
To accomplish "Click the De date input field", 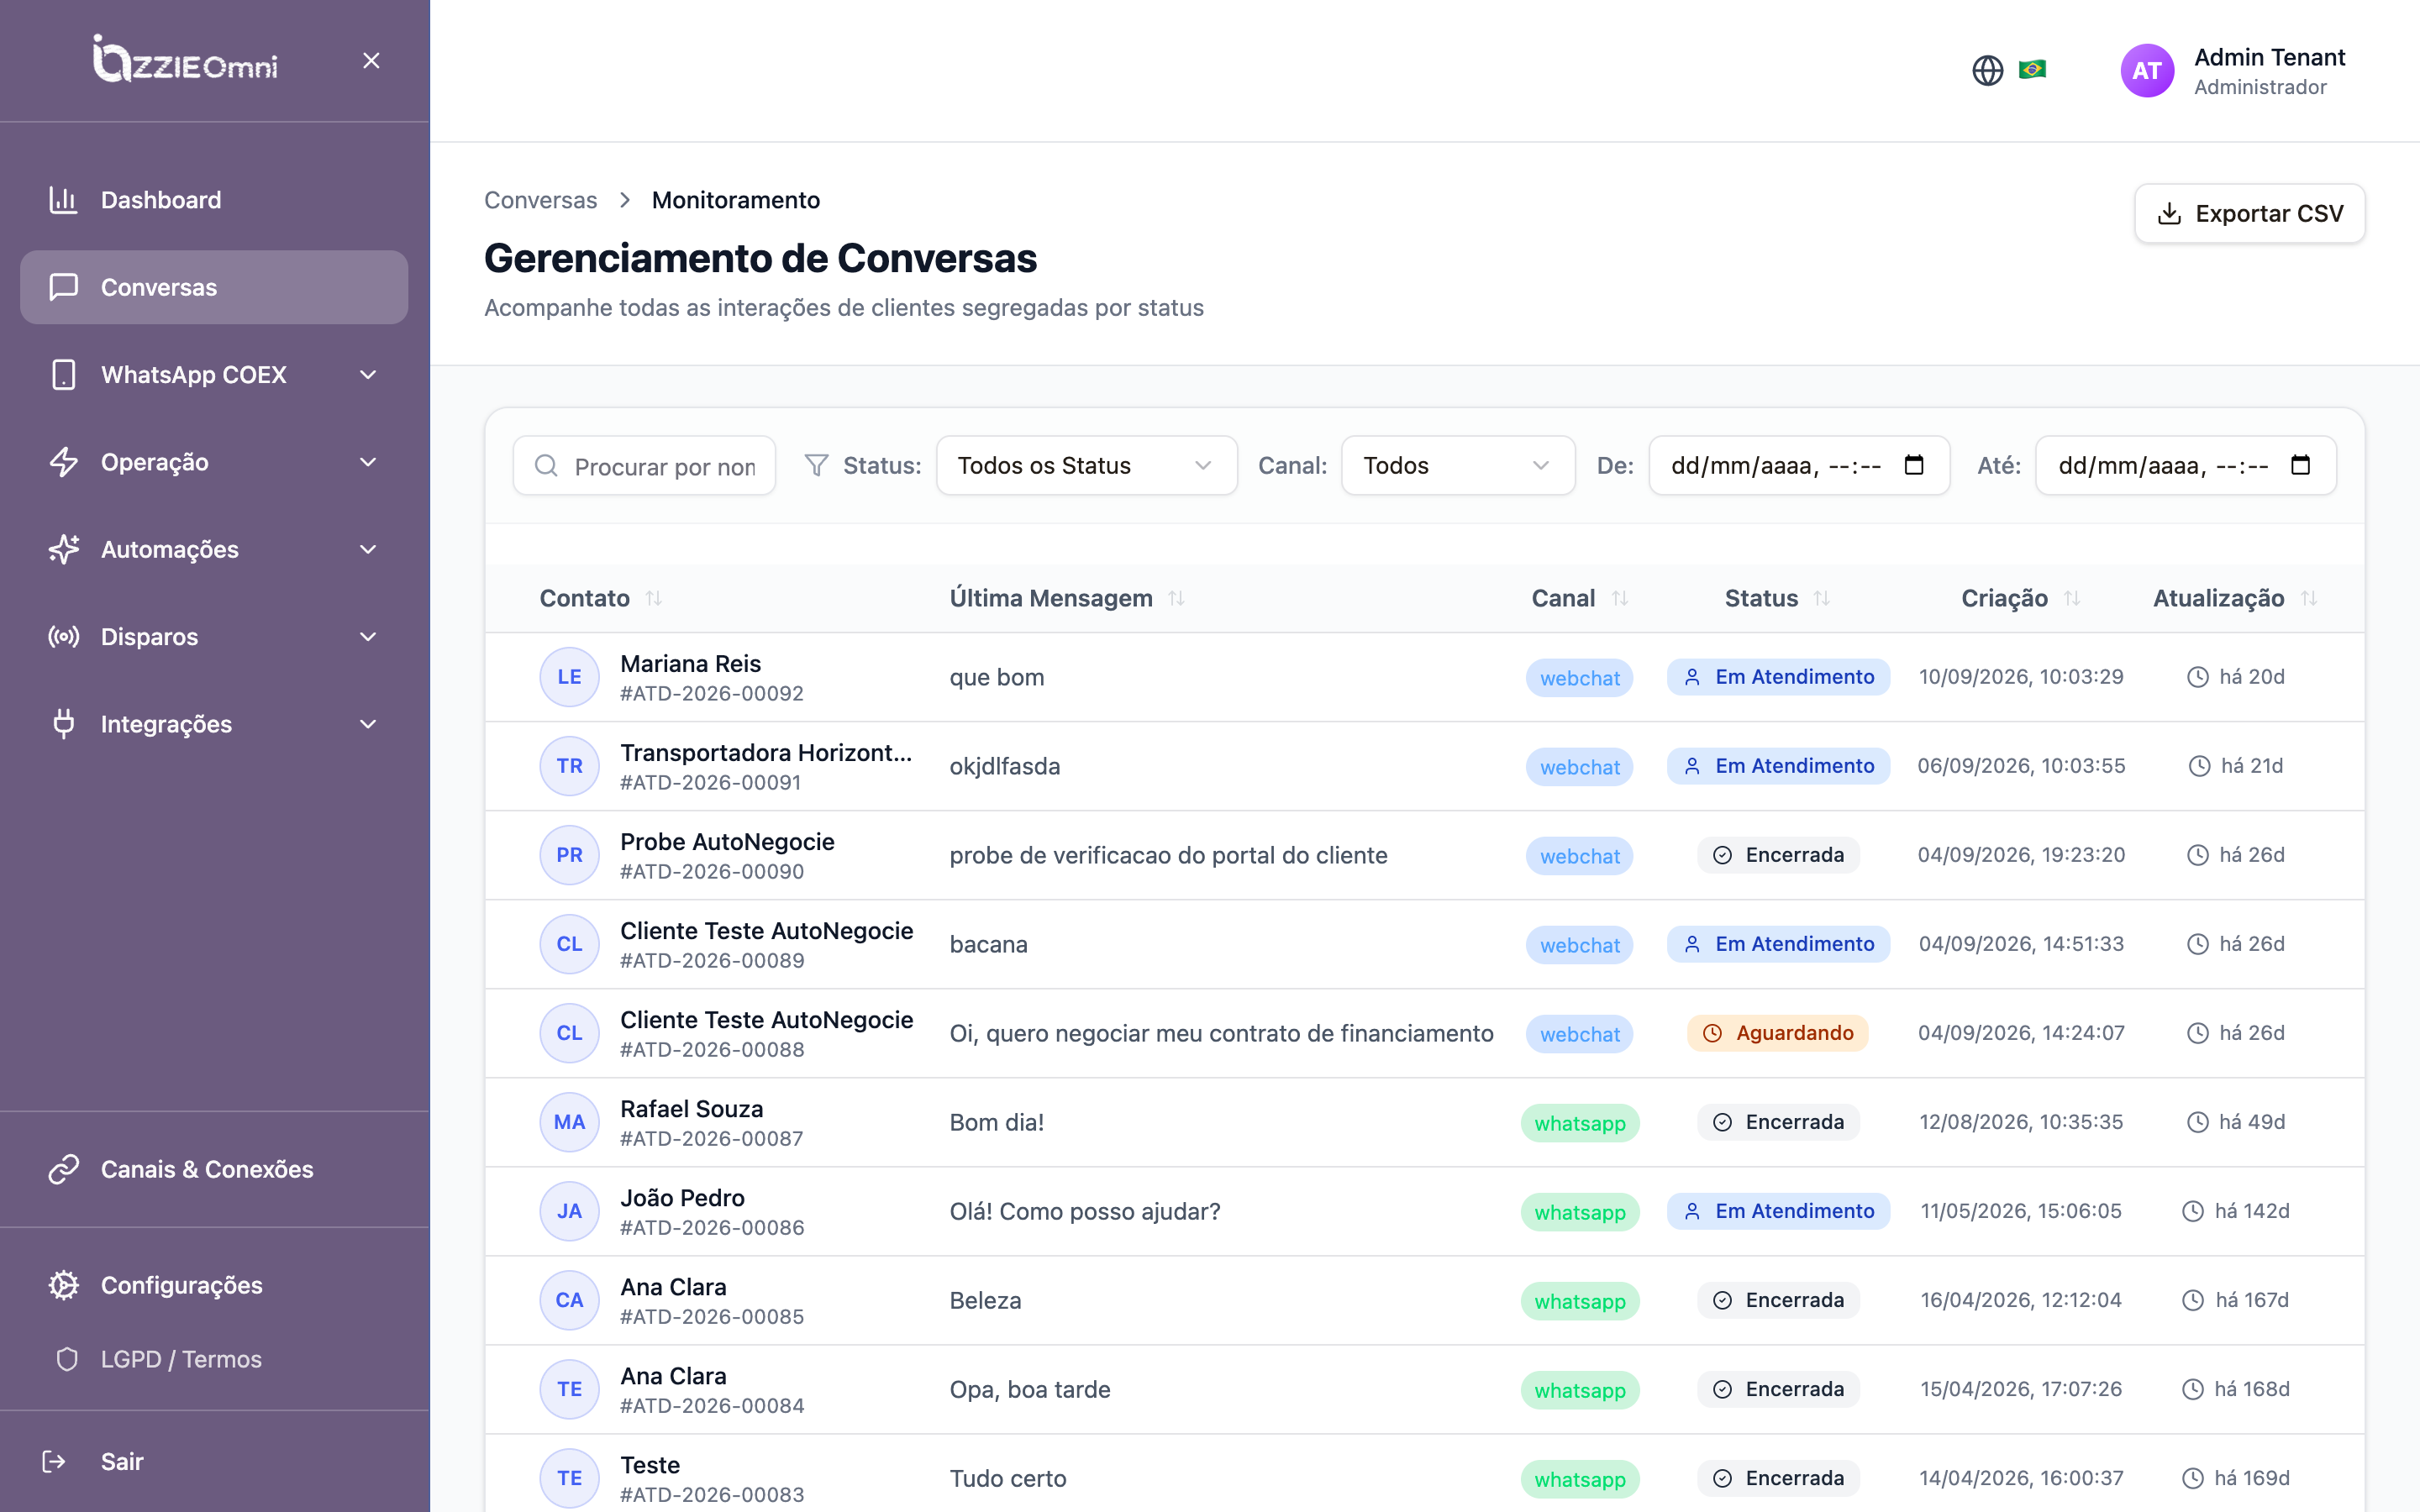I will (1799, 465).
